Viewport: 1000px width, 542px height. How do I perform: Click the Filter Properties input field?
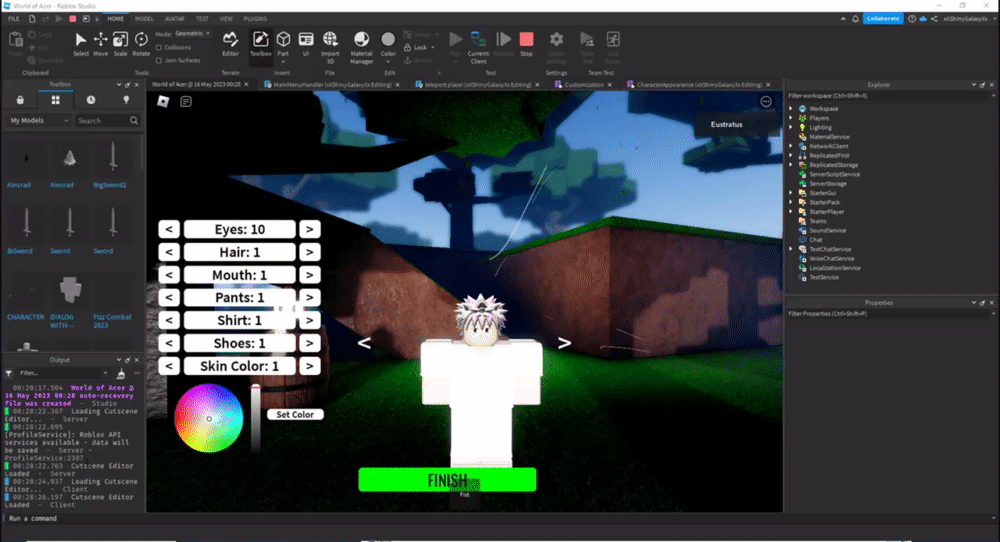pos(890,314)
